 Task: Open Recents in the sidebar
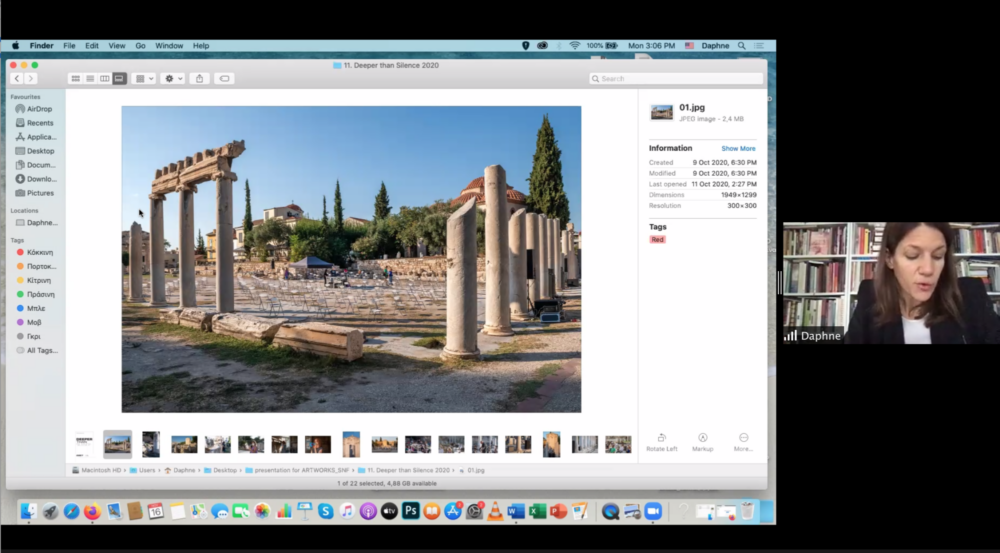35,123
